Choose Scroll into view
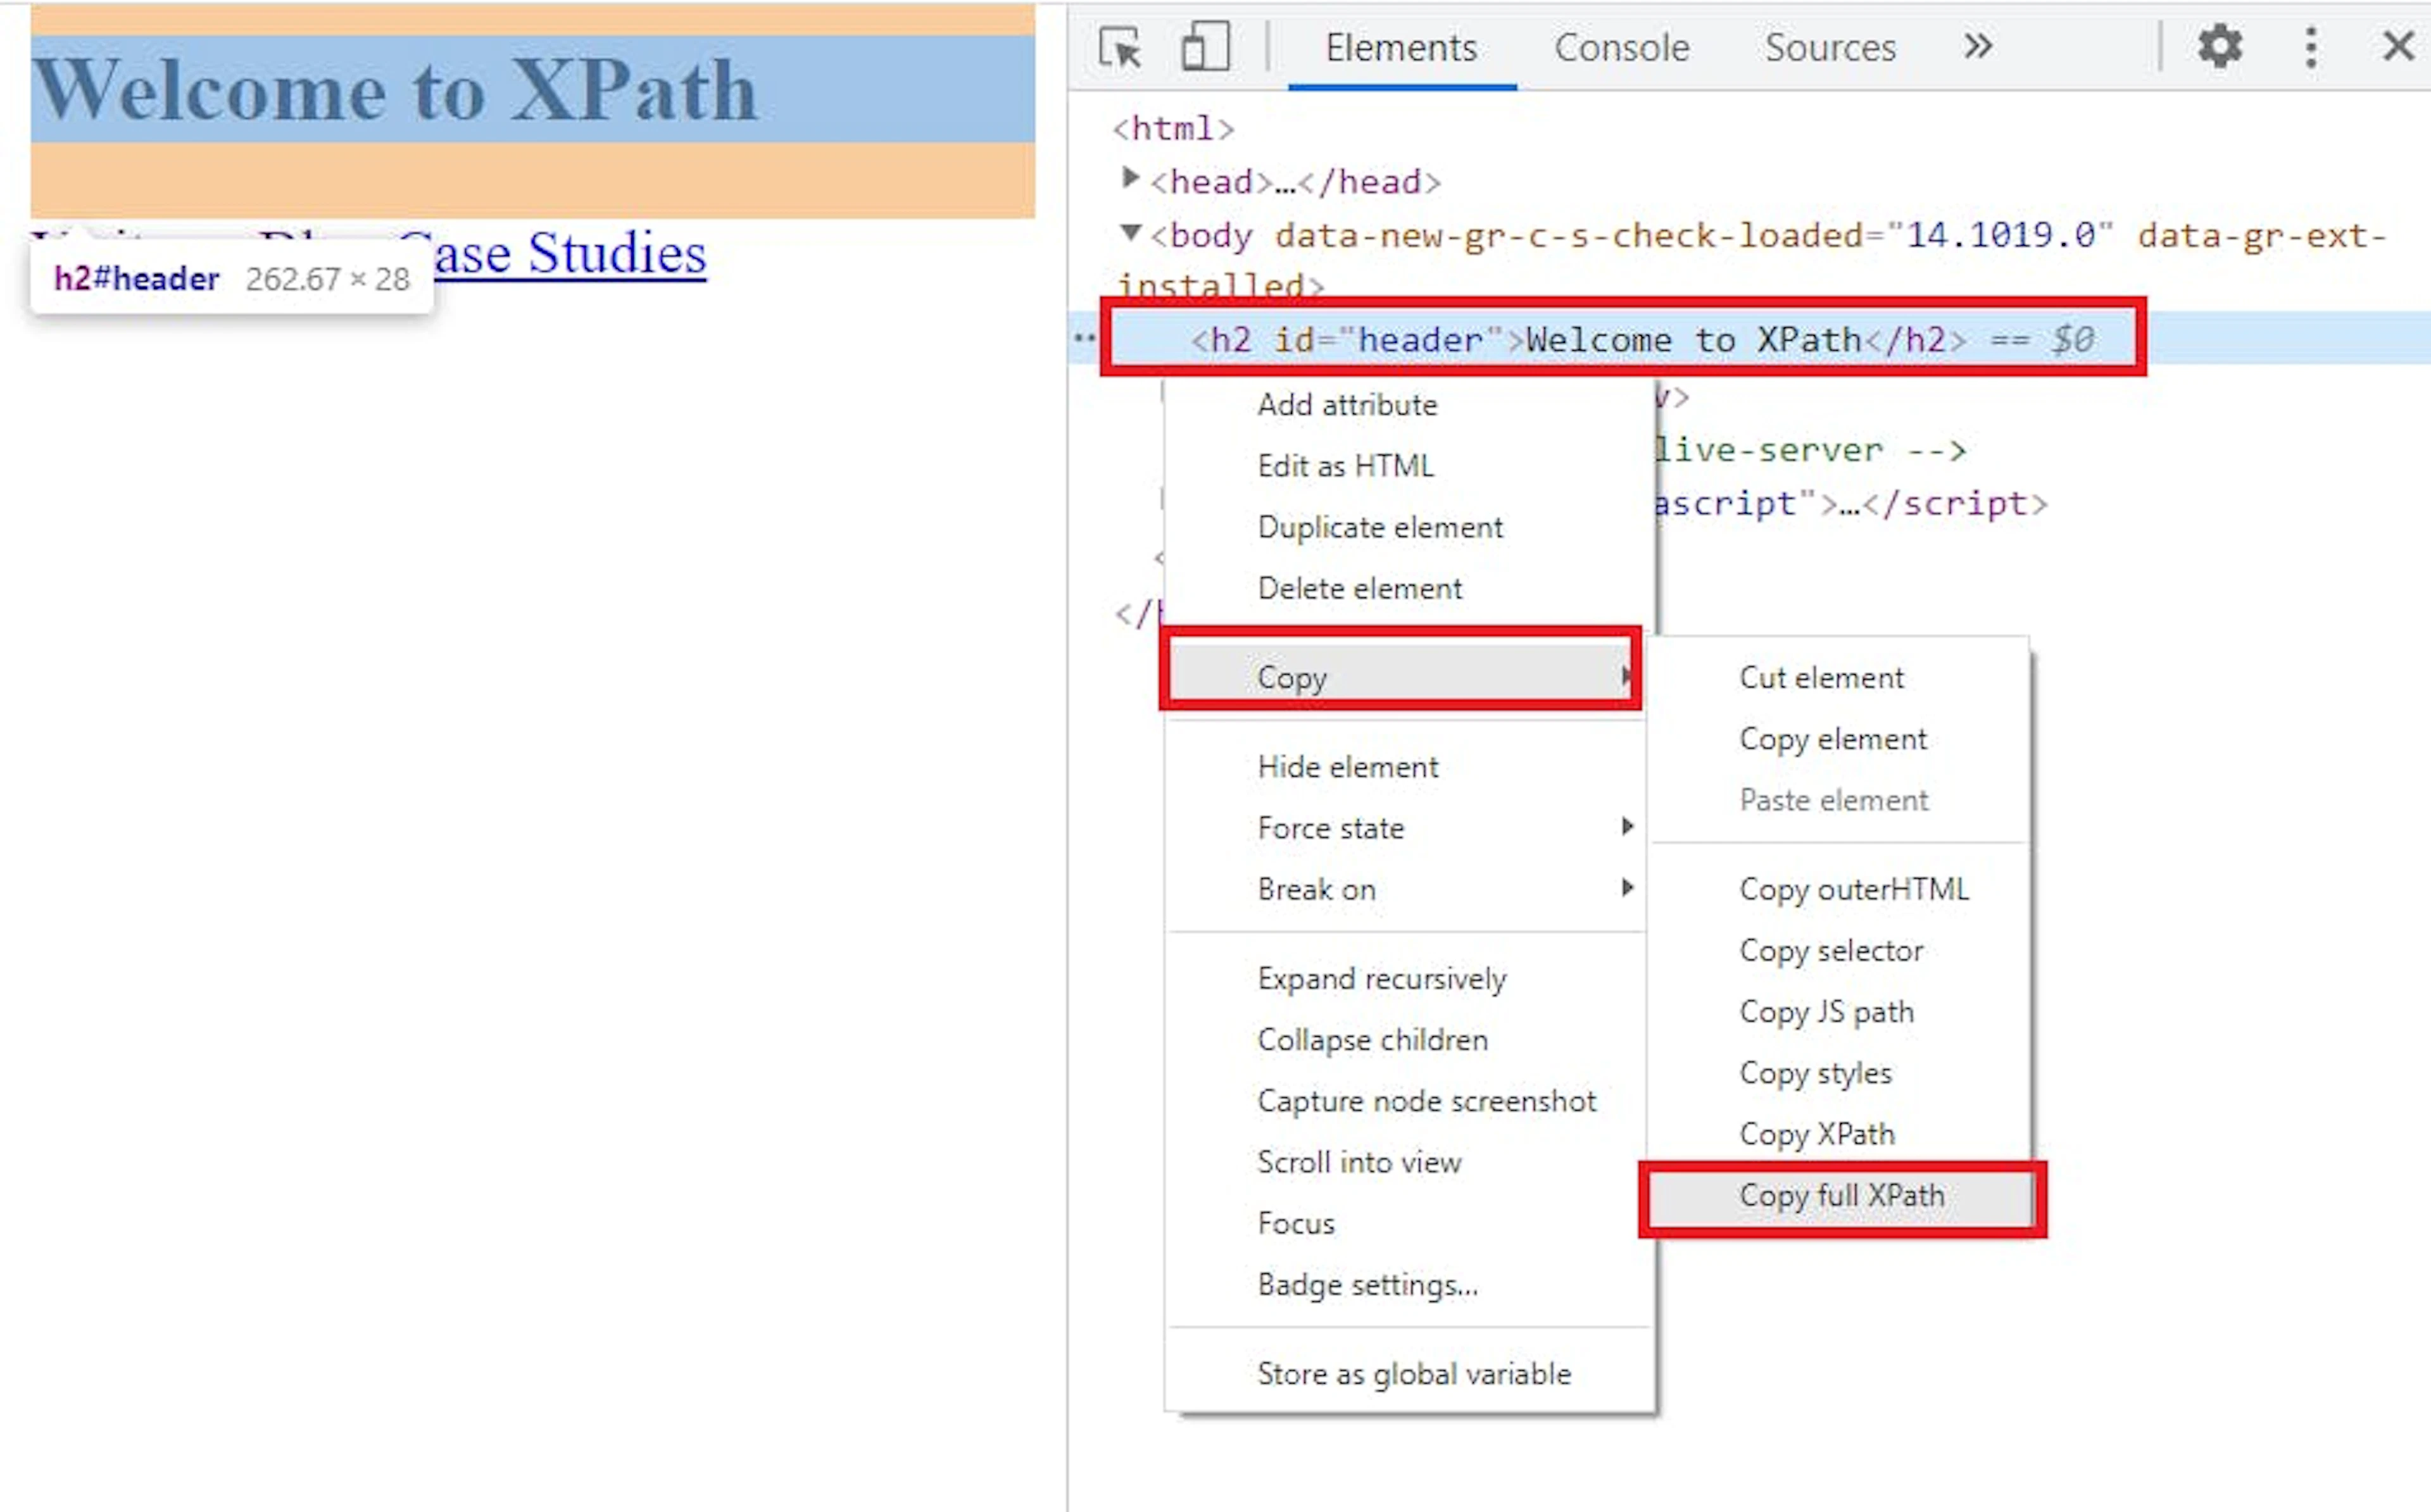The image size is (2431, 1512). [x=1360, y=1162]
